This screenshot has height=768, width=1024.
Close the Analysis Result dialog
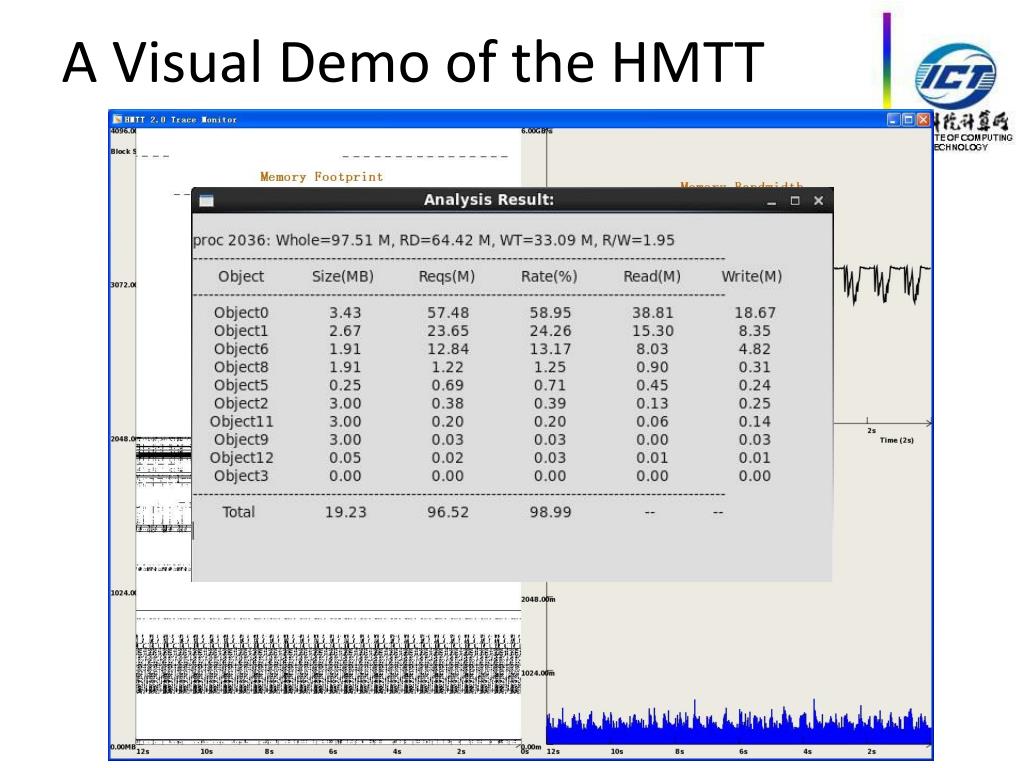coord(818,200)
